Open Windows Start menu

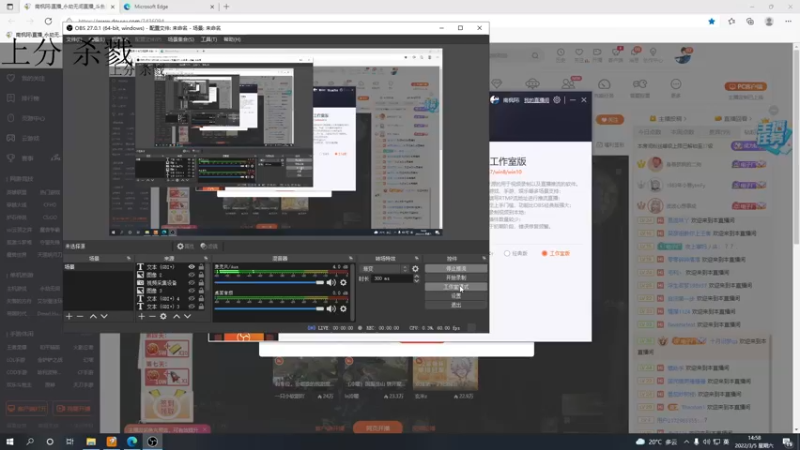point(10,442)
